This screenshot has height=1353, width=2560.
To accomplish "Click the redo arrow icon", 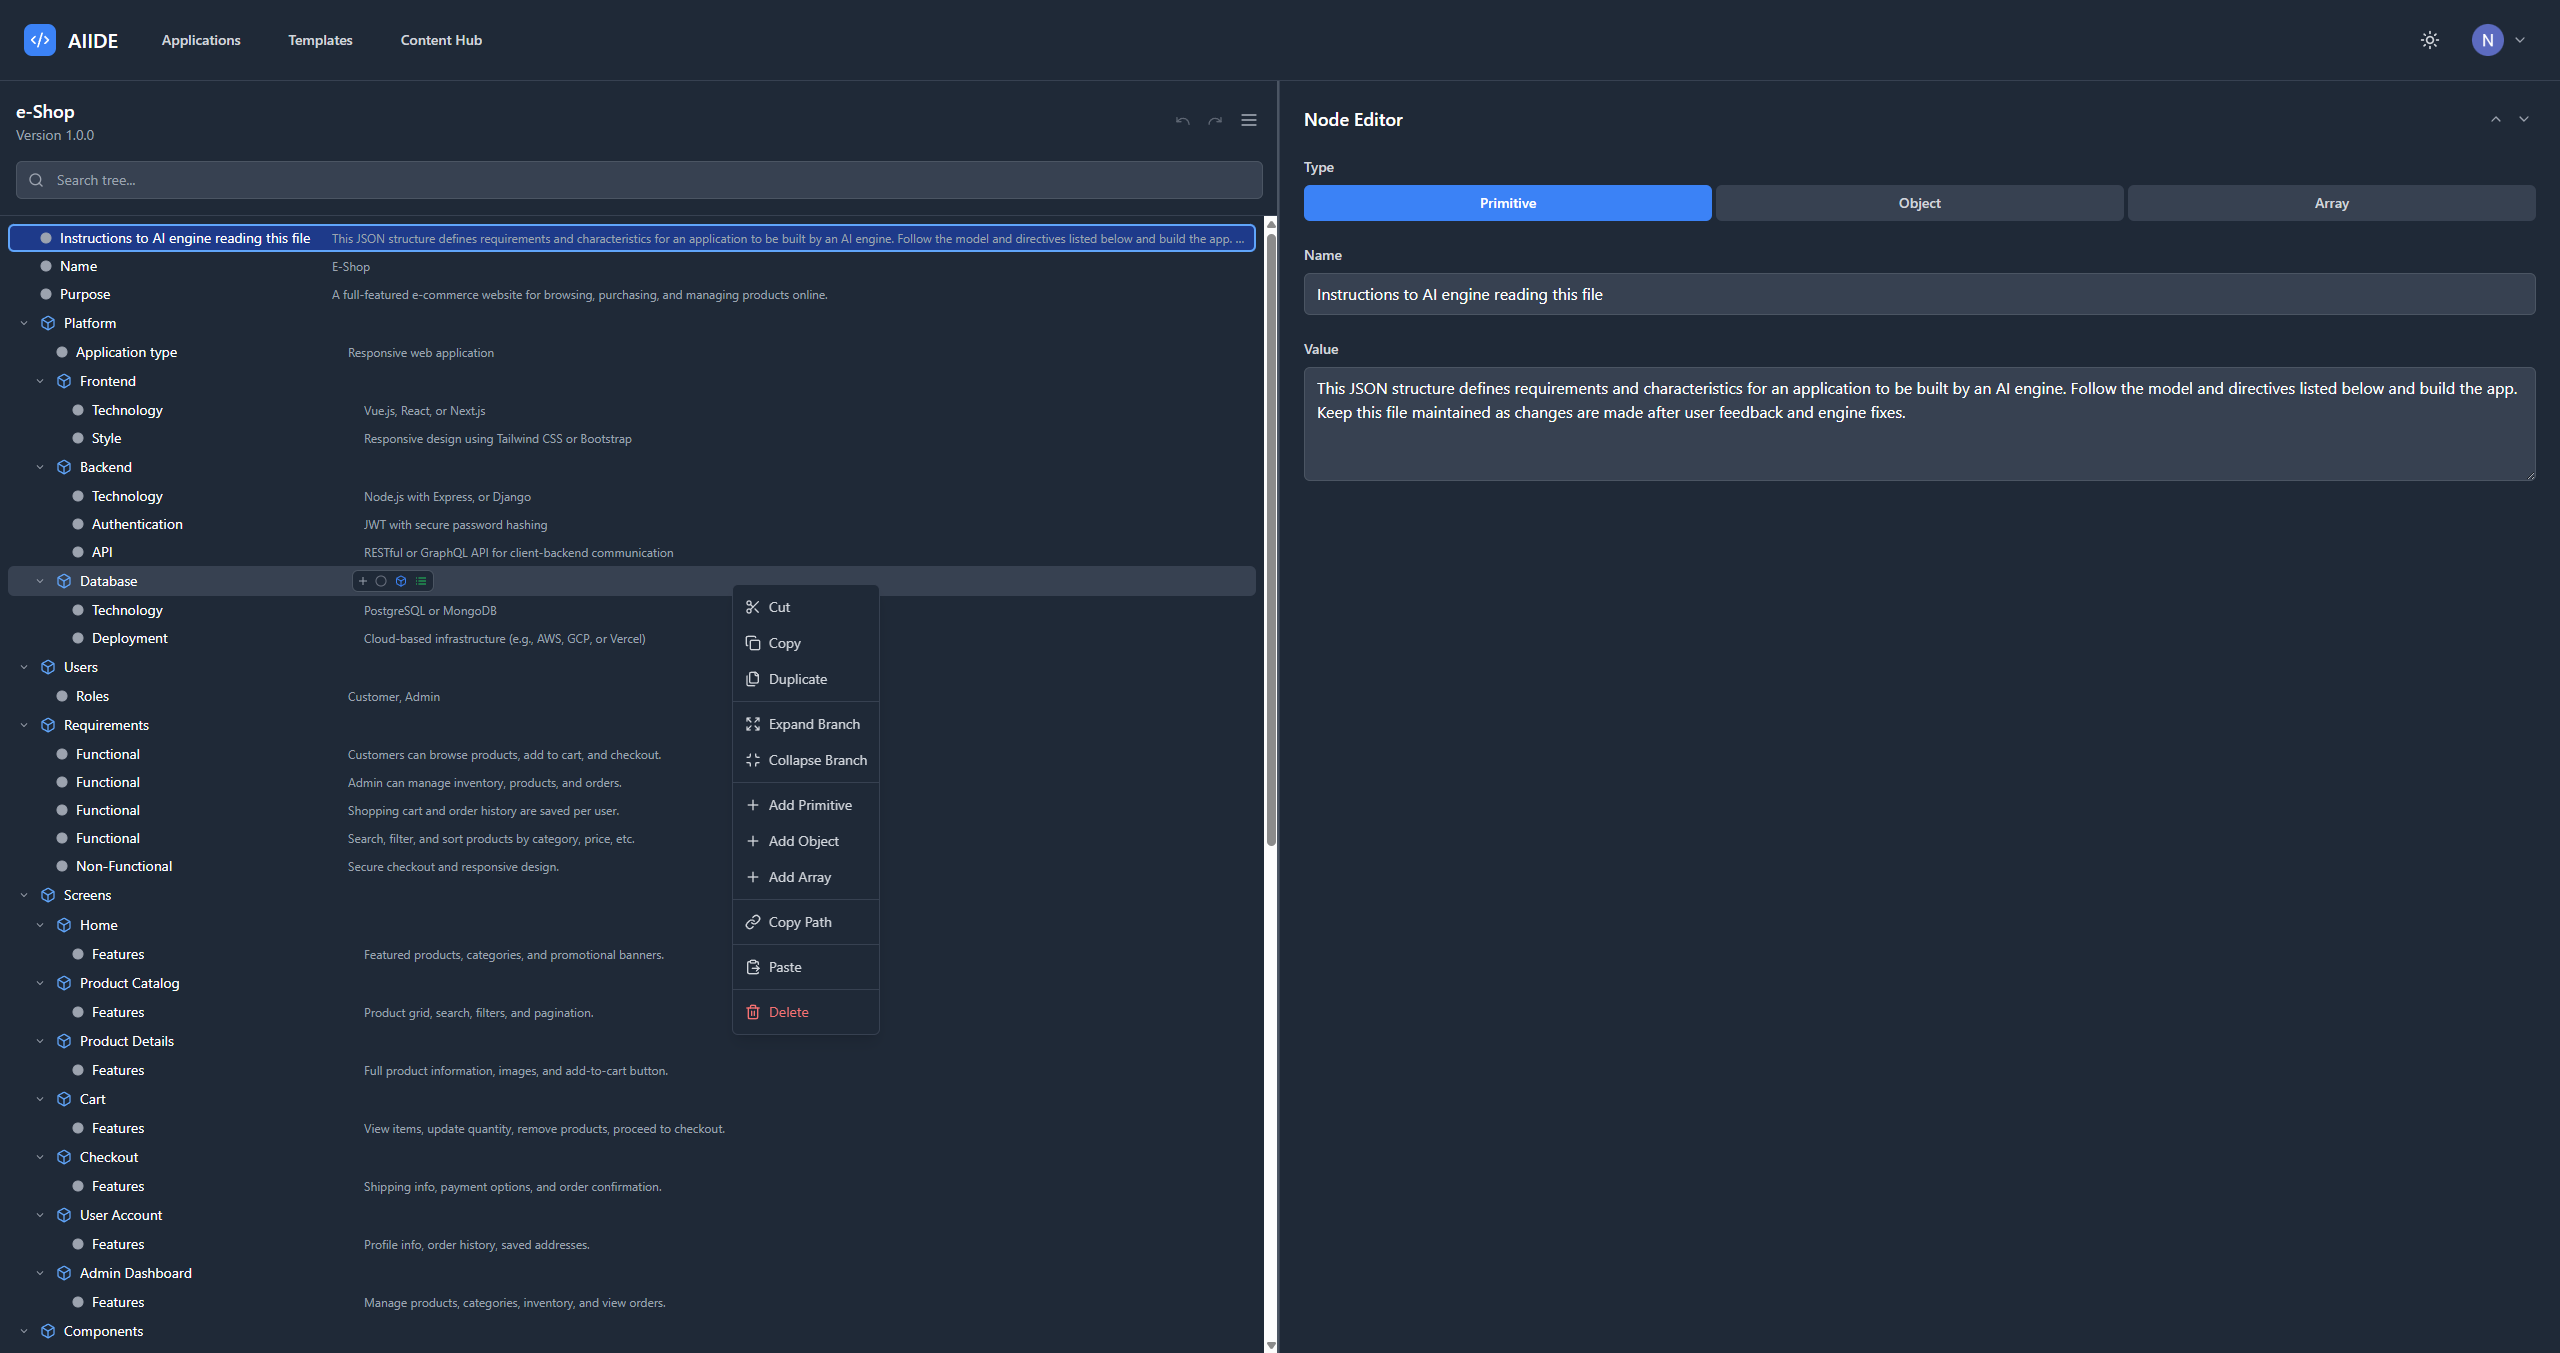I will pos(1215,121).
